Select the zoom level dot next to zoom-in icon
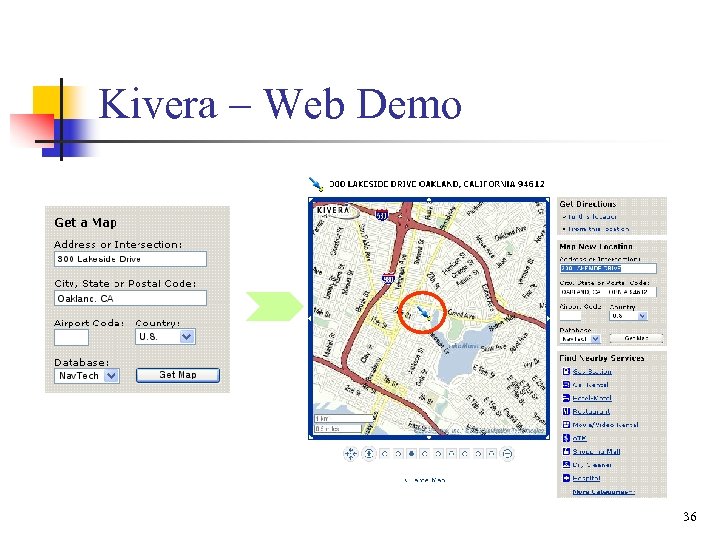 point(385,454)
